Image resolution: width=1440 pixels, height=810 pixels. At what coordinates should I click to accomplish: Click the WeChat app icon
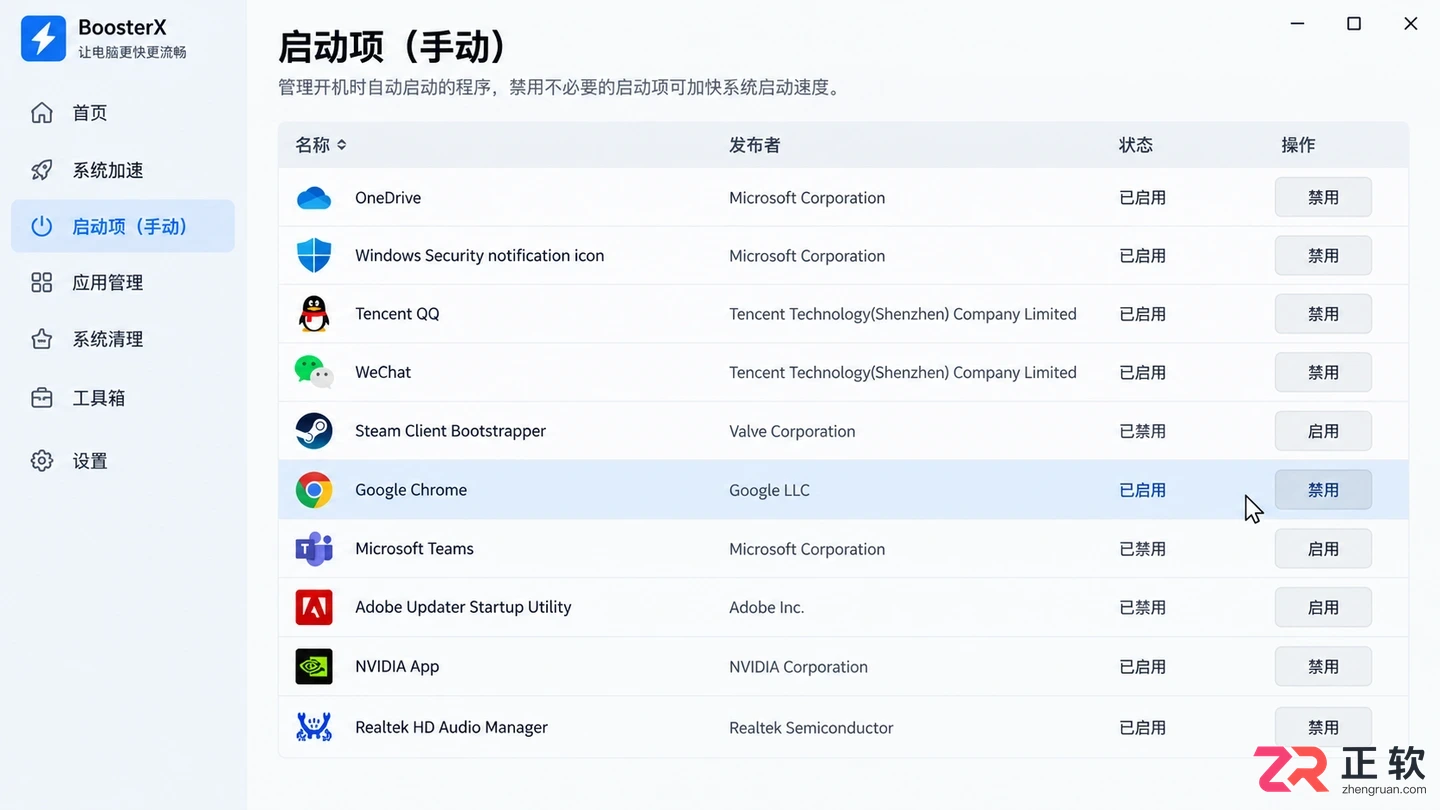pyautogui.click(x=314, y=372)
